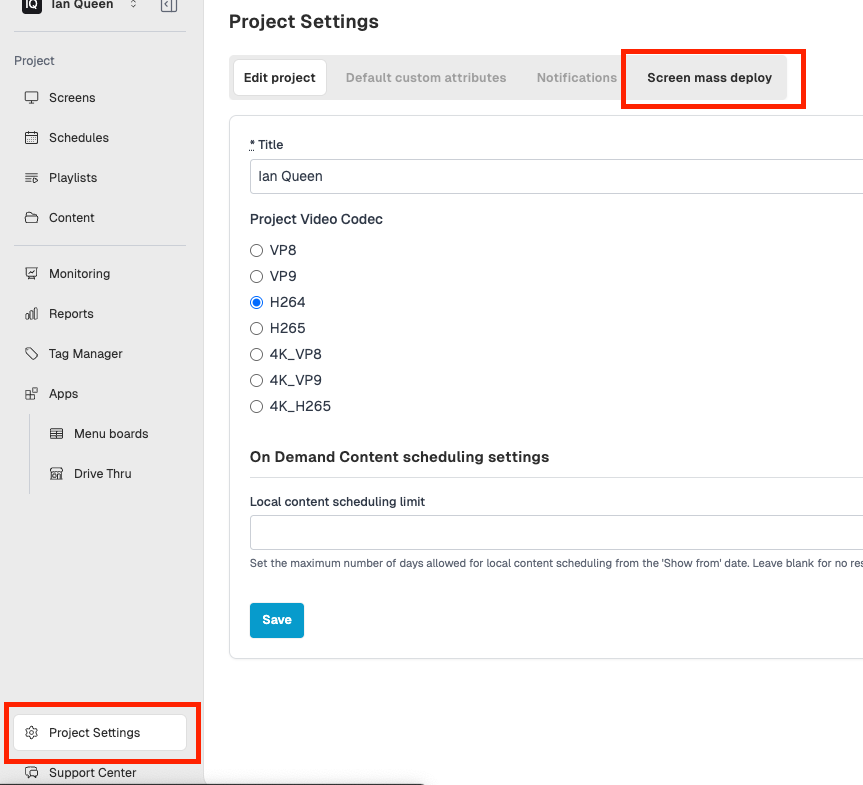Image resolution: width=863 pixels, height=785 pixels.
Task: Save the project settings
Action: (277, 620)
